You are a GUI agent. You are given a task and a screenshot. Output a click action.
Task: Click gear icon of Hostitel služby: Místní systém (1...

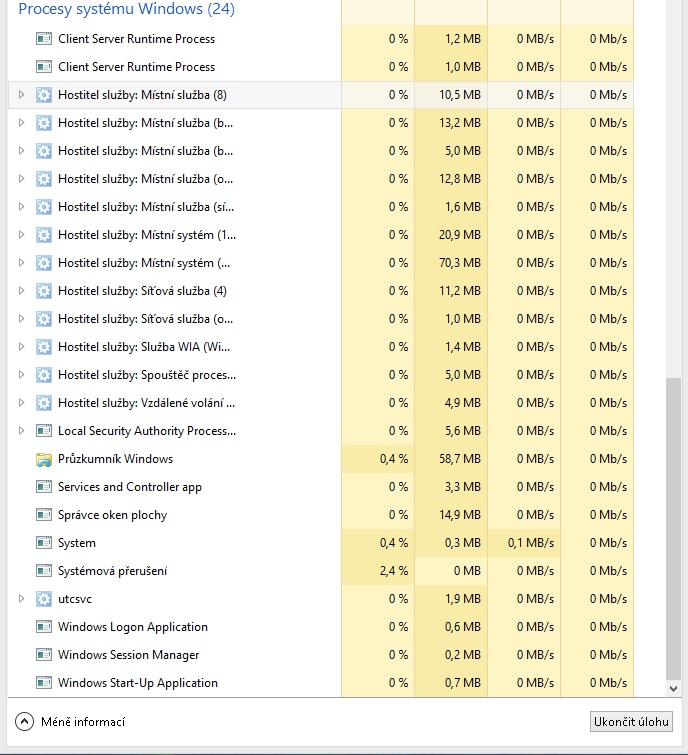pos(44,235)
